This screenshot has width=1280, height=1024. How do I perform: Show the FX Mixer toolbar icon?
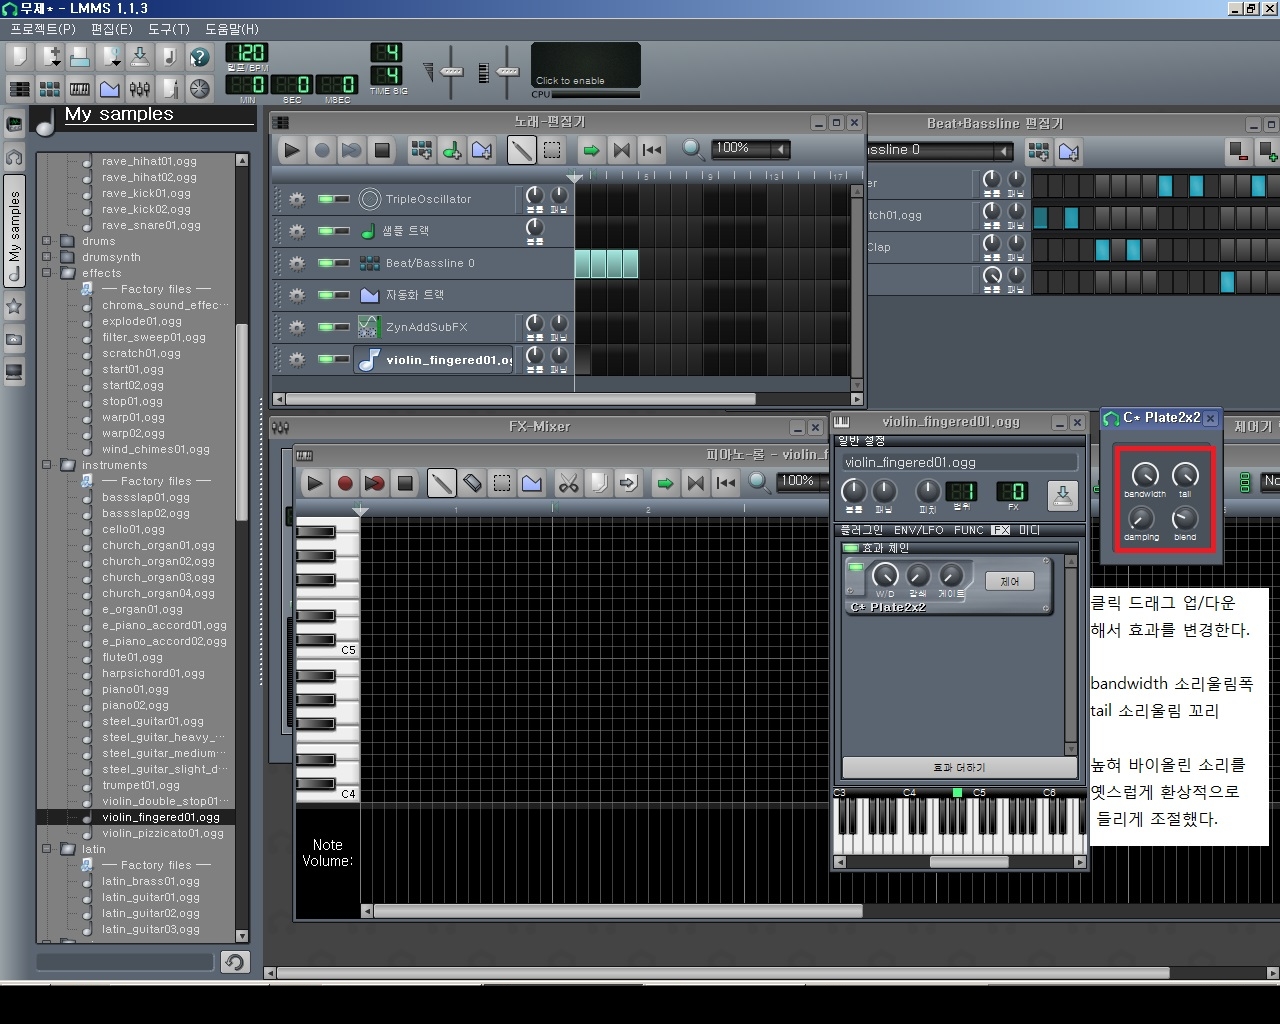[140, 88]
